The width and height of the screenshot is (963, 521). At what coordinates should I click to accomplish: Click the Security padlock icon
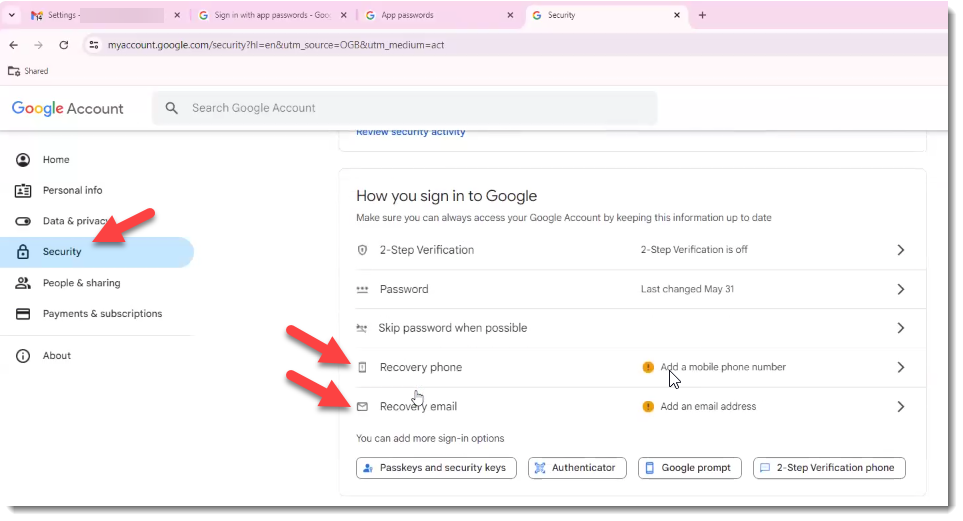[x=23, y=251]
